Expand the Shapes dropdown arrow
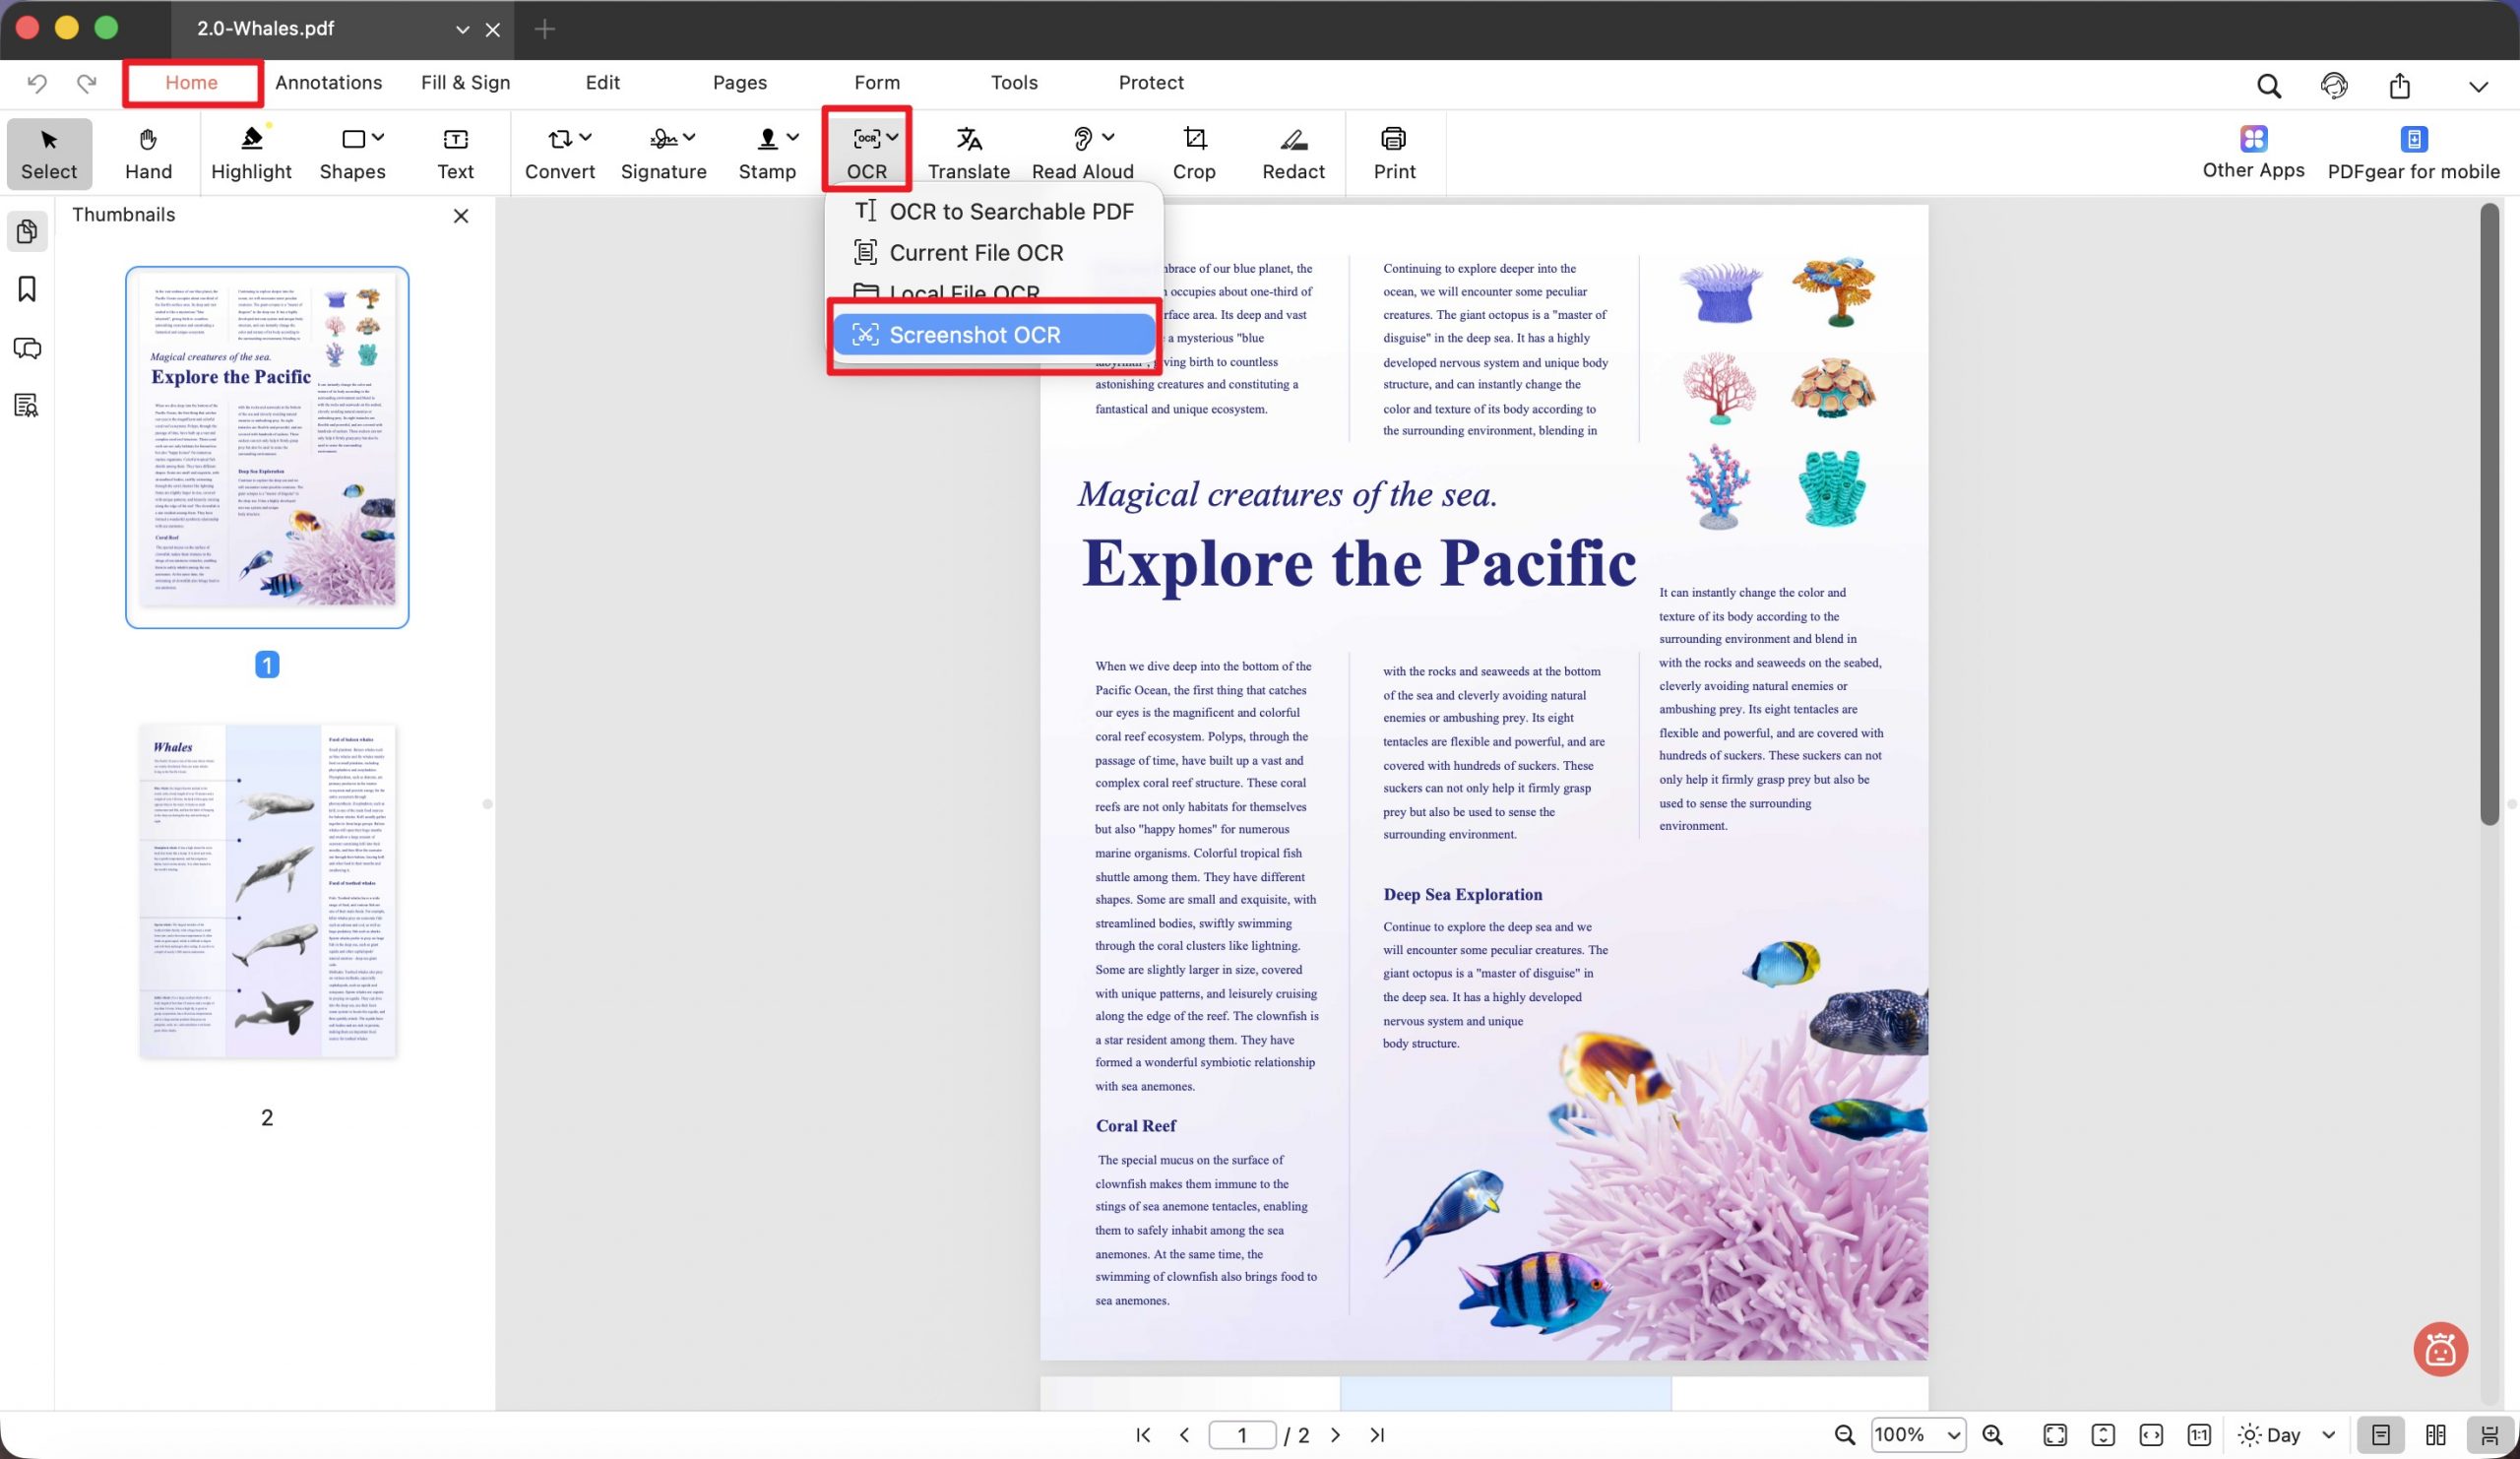This screenshot has height=1459, width=2520. coord(378,138)
